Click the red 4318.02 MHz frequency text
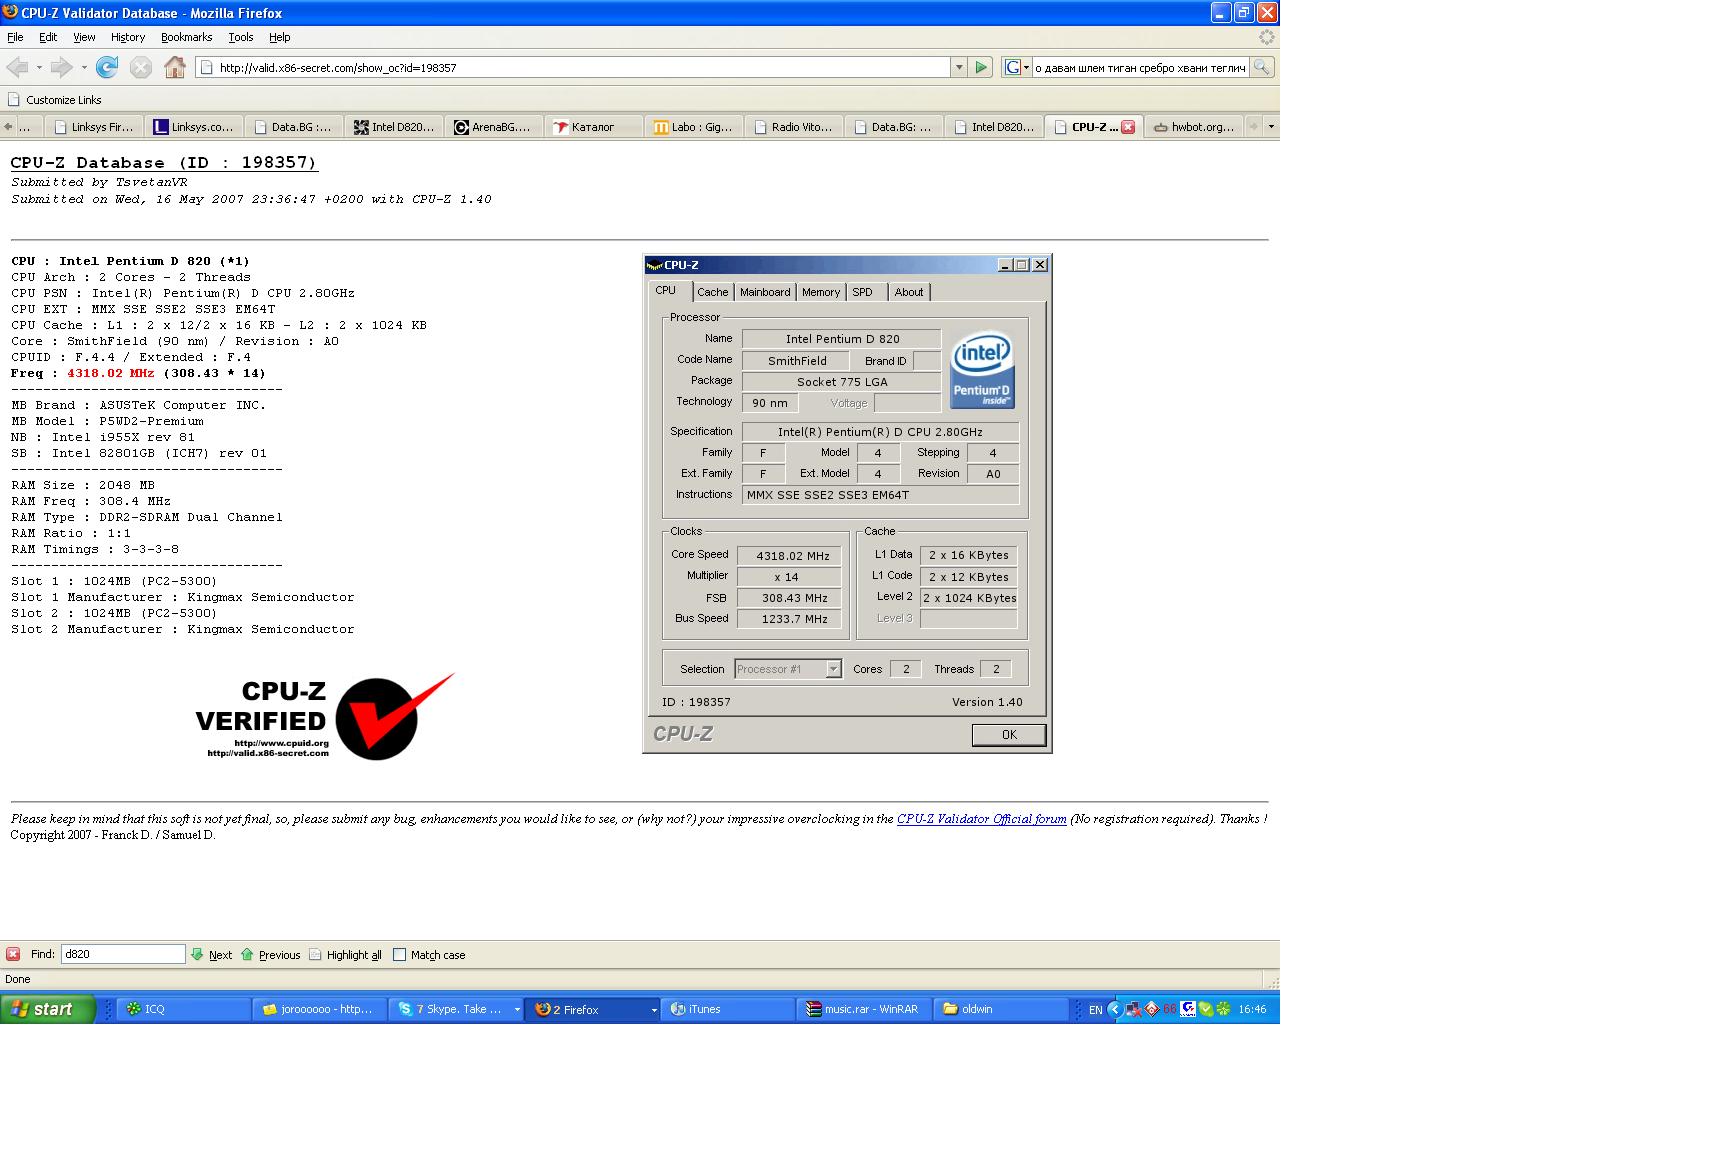1728x1152 pixels. (110, 373)
